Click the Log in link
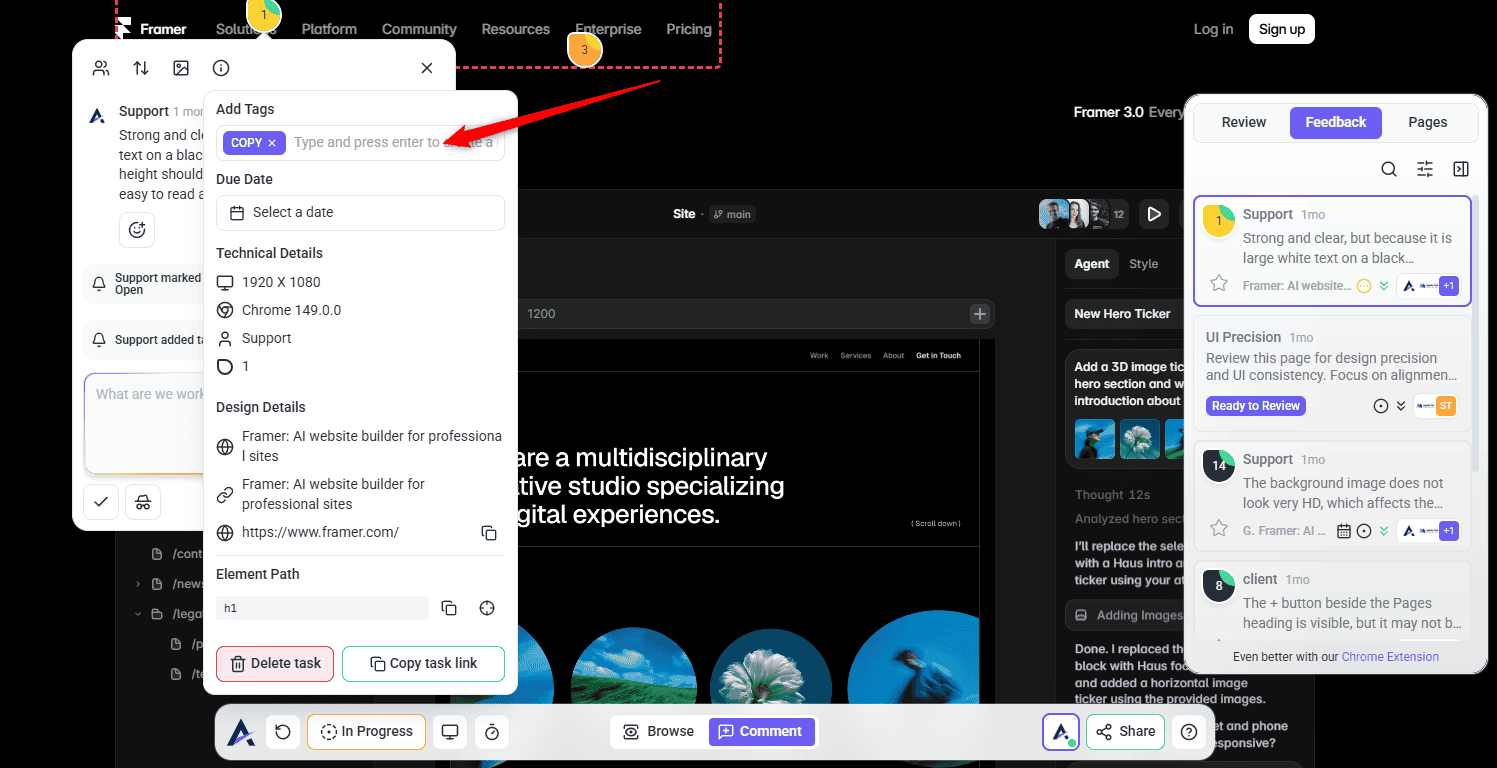Viewport: 1497px width, 768px height. 1213,29
